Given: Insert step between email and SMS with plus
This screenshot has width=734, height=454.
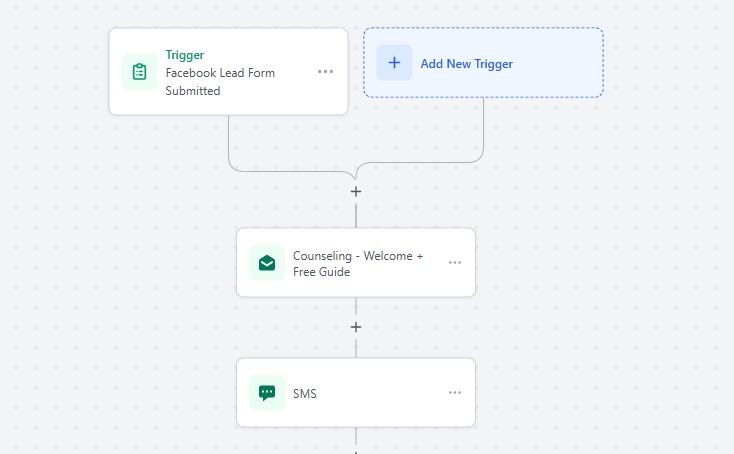Looking at the screenshot, I should 356,327.
